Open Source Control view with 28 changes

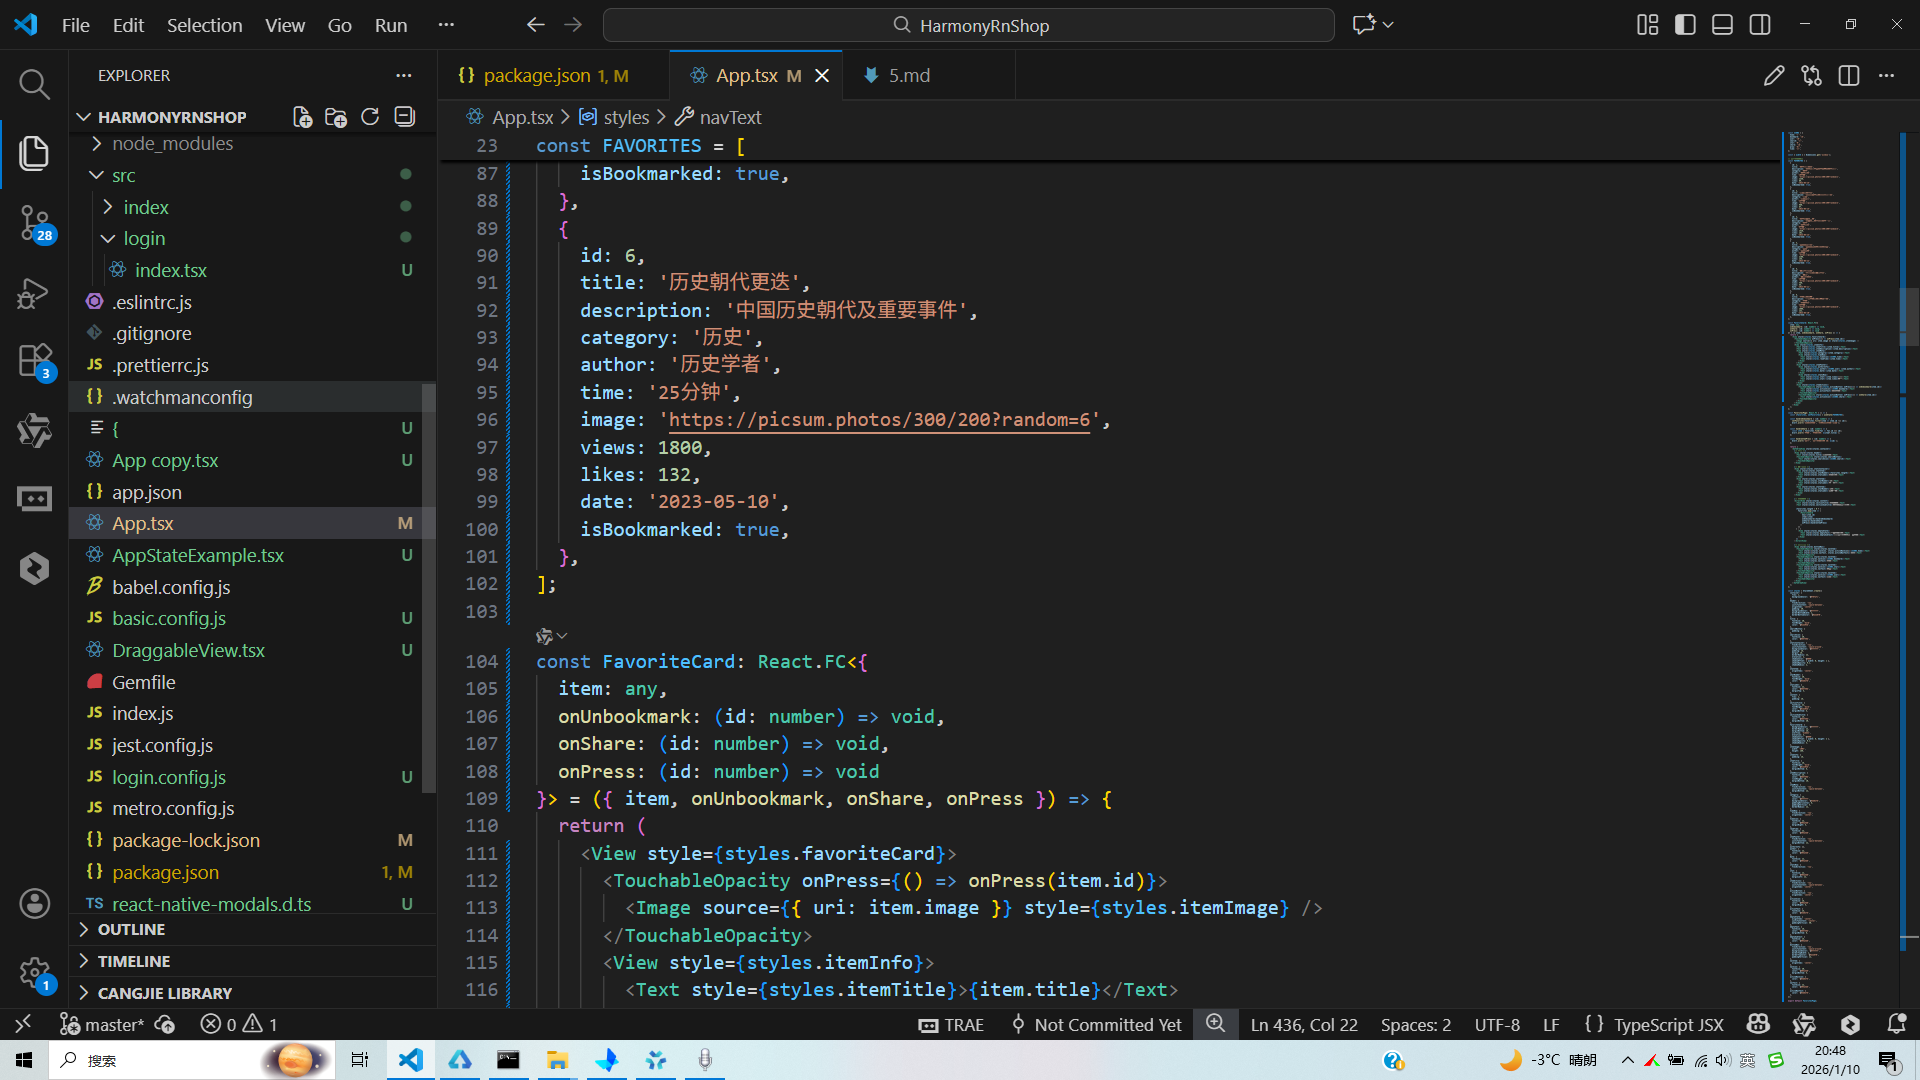[34, 222]
